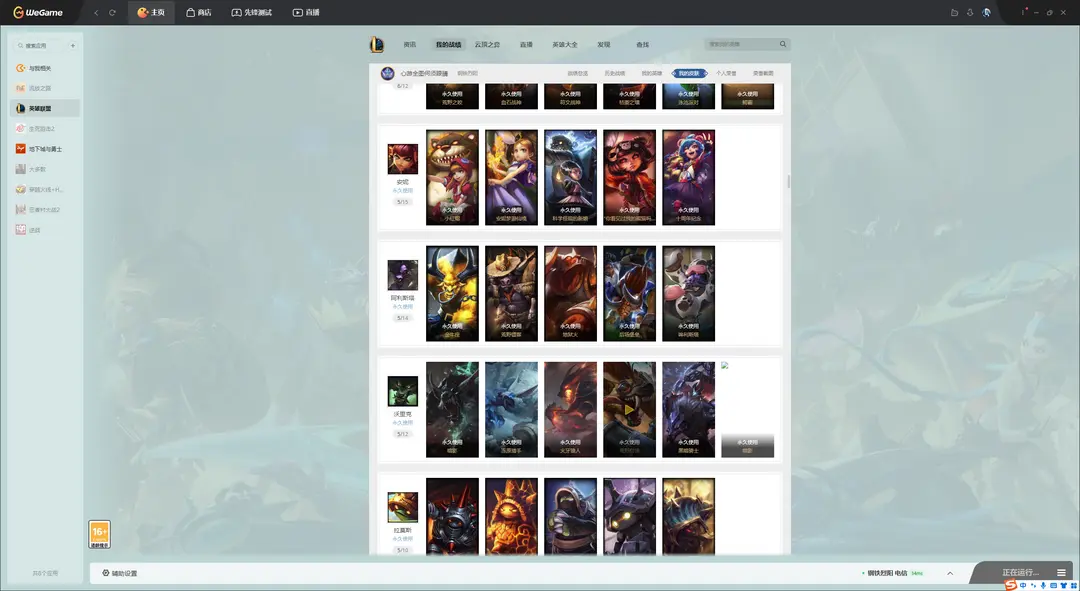This screenshot has width=1080, height=591.
Task: Click the broken image icon in Warwick's row
Action: tap(725, 366)
